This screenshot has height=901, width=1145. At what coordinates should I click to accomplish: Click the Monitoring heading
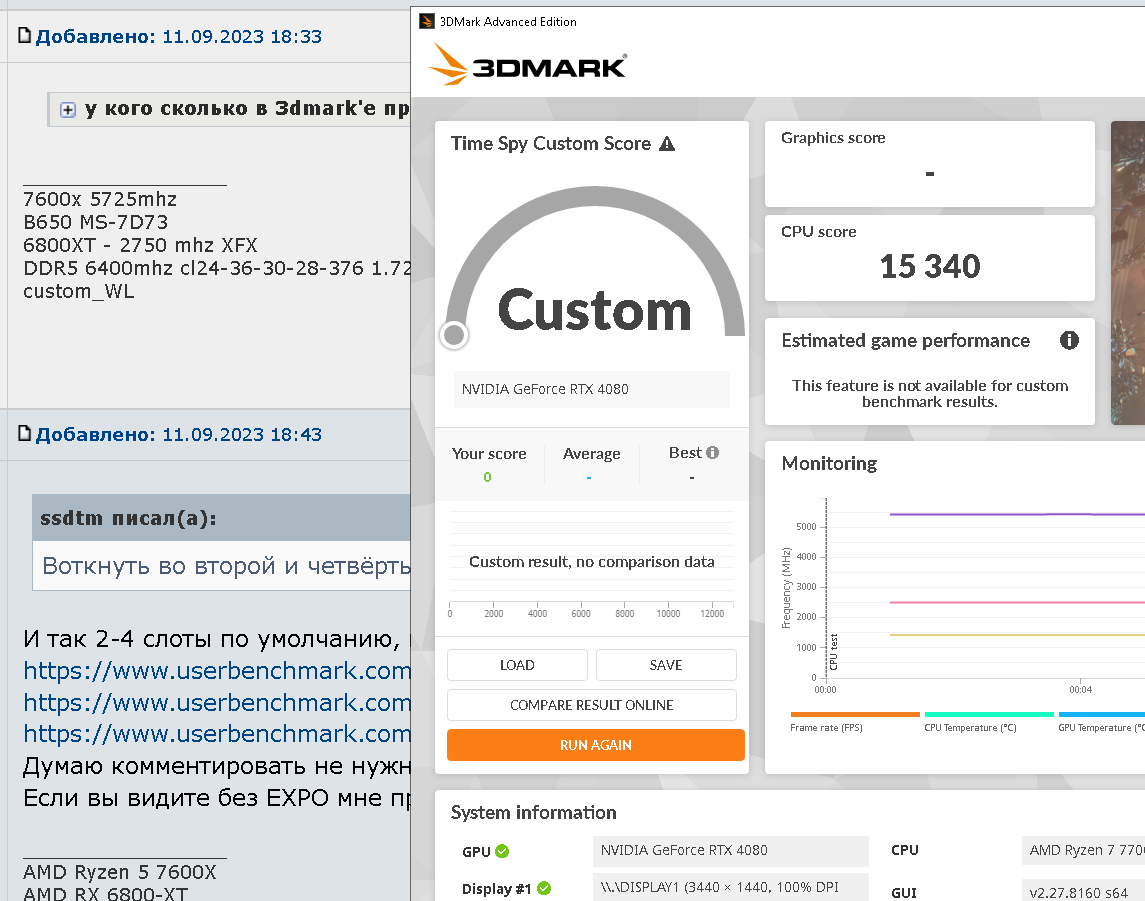coord(830,464)
